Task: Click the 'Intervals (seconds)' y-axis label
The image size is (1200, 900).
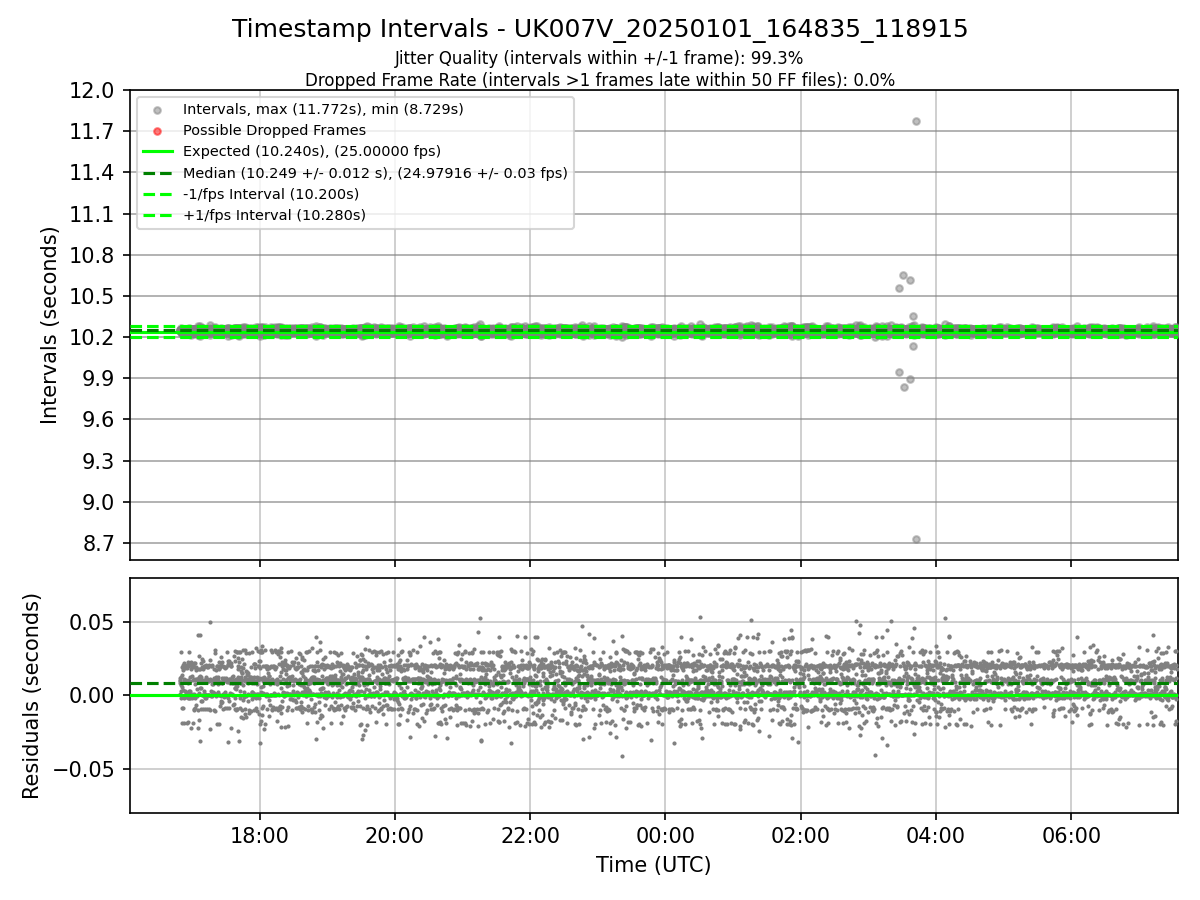Action: 50,325
